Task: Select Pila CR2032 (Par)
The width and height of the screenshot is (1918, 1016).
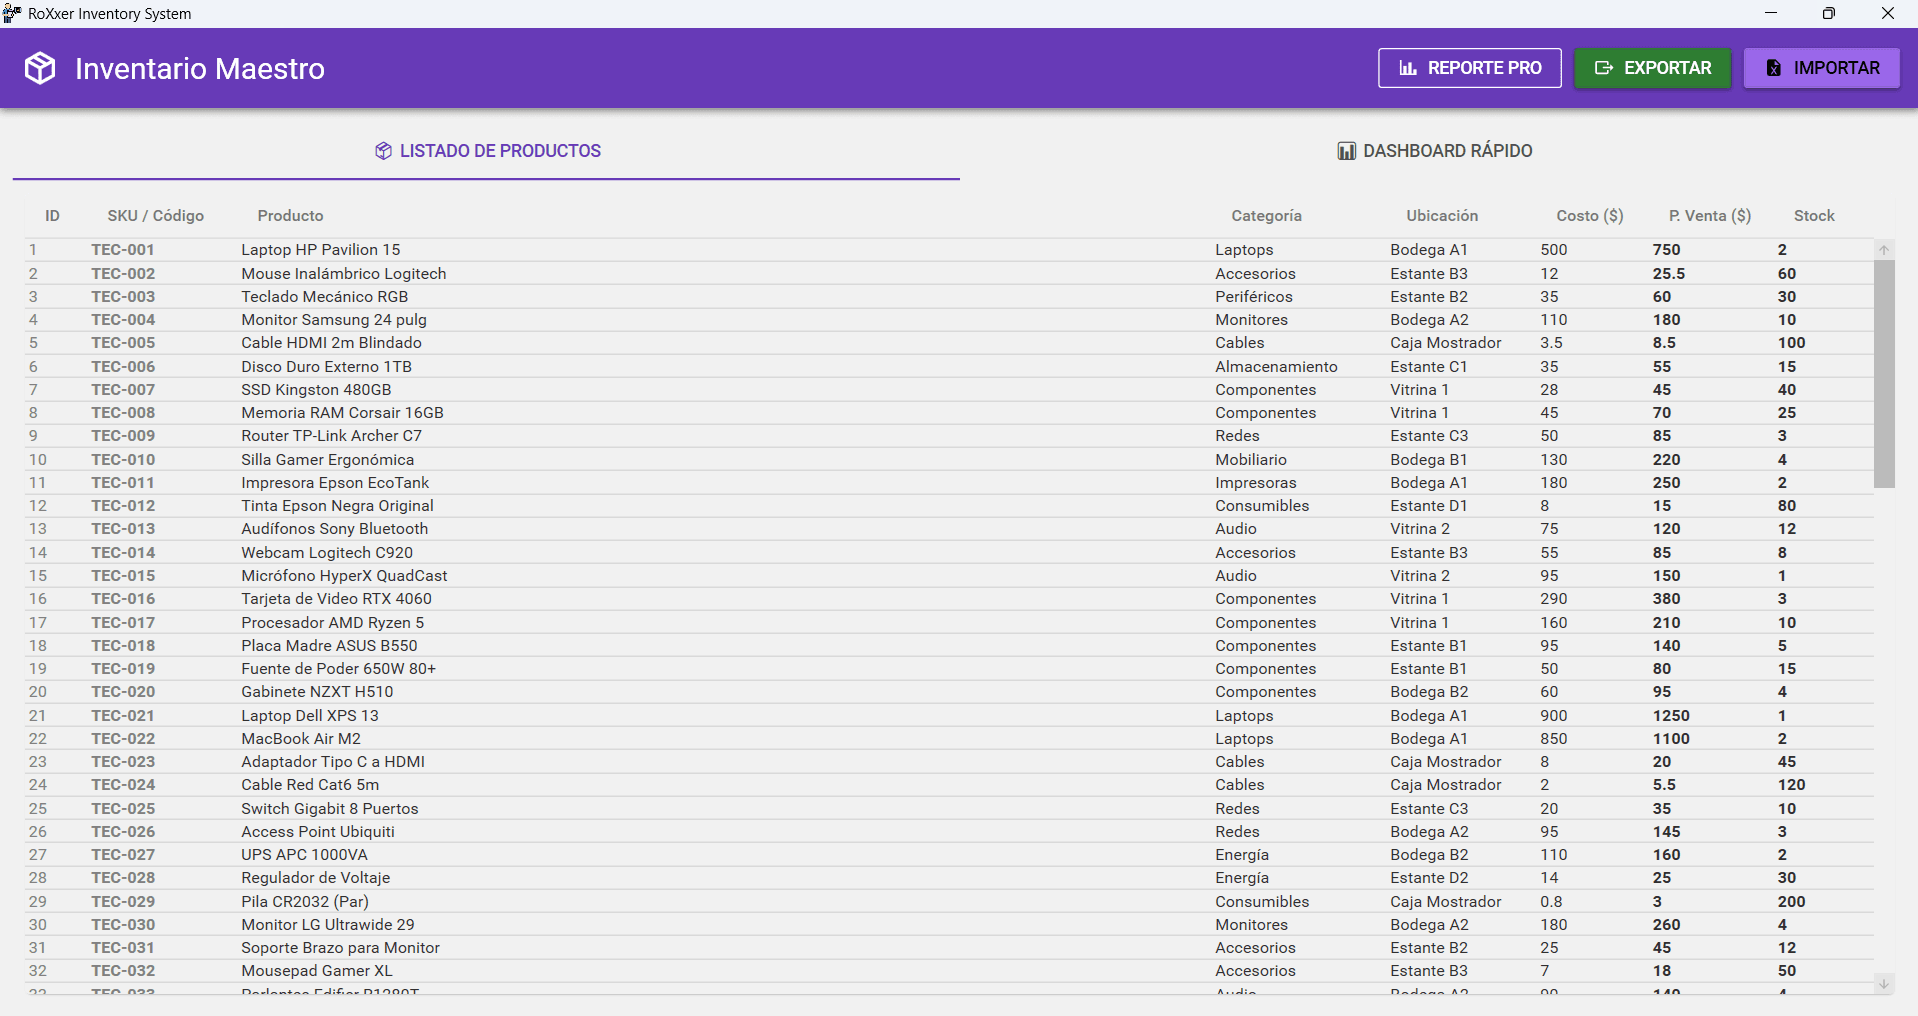Action: [x=305, y=902]
